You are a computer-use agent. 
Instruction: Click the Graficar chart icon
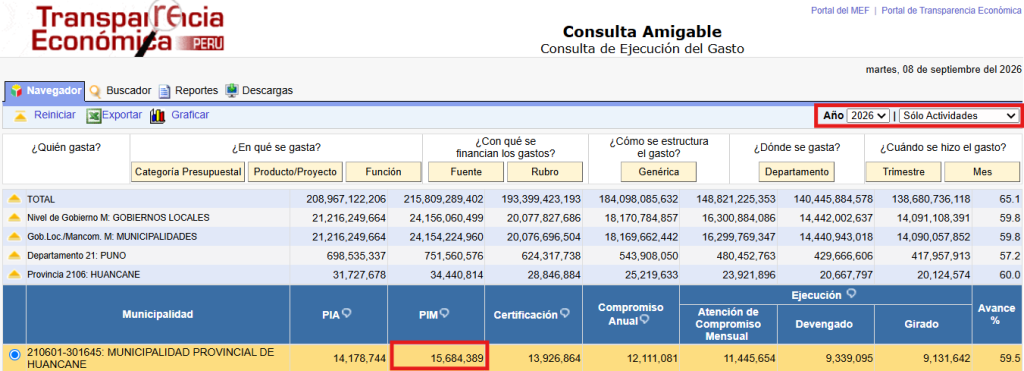157,116
